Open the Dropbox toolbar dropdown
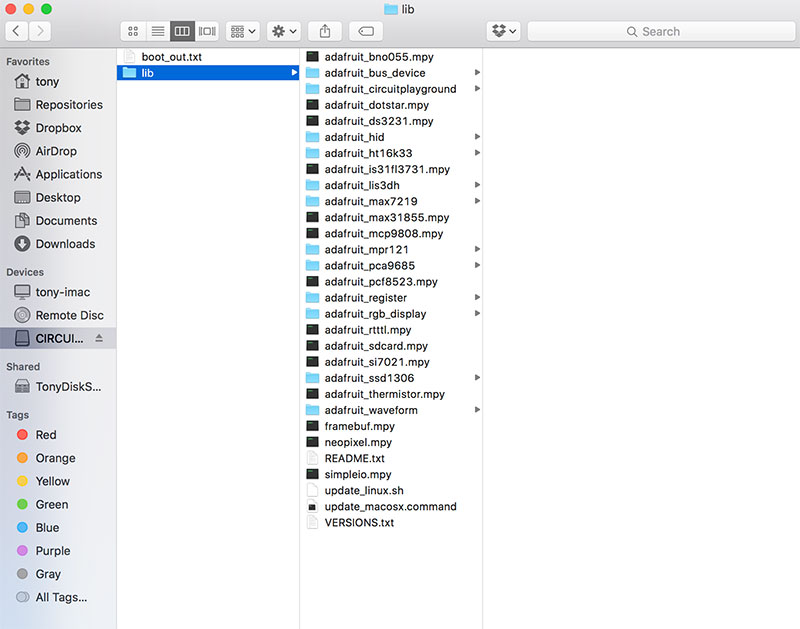Screen dimensions: 800x629 click(x=504, y=31)
